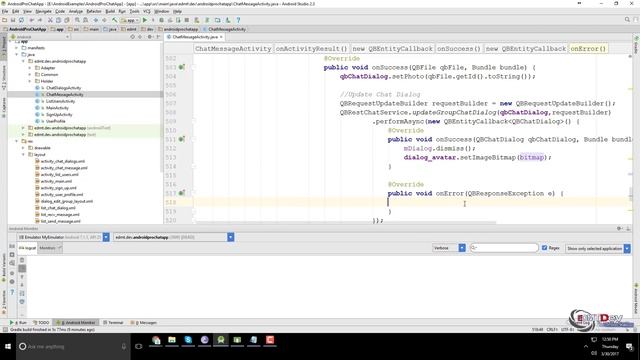Click the Project panel gear settings icon
Viewport: 640px width, 360px height.
click(x=150, y=37)
